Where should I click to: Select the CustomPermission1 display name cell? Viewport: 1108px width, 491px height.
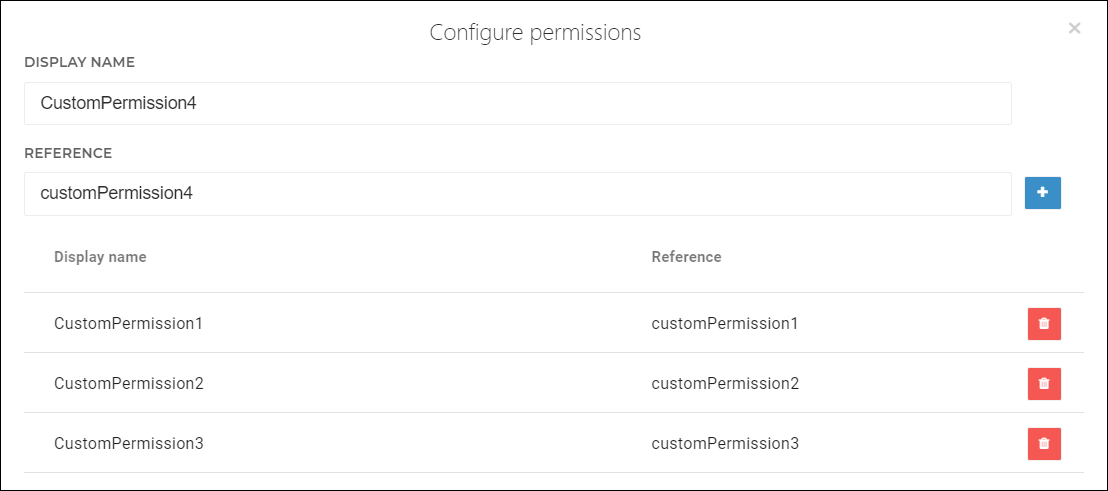[x=129, y=324]
